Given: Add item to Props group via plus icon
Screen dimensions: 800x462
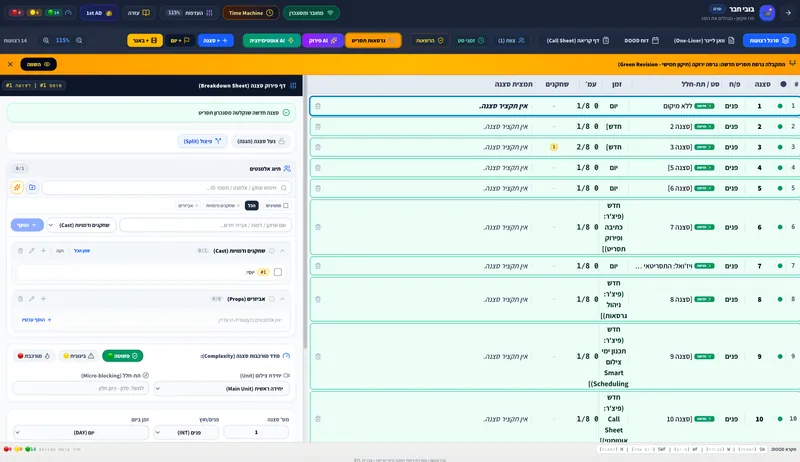Looking at the screenshot, I should point(43,299).
